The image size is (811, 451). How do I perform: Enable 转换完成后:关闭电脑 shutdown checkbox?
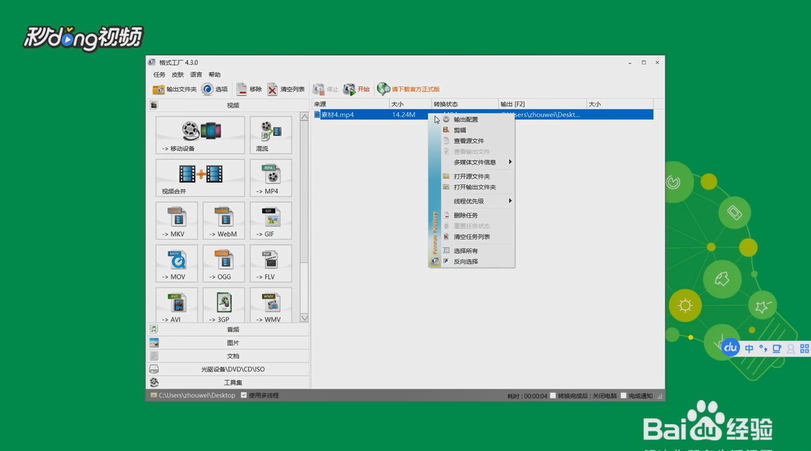(x=553, y=396)
